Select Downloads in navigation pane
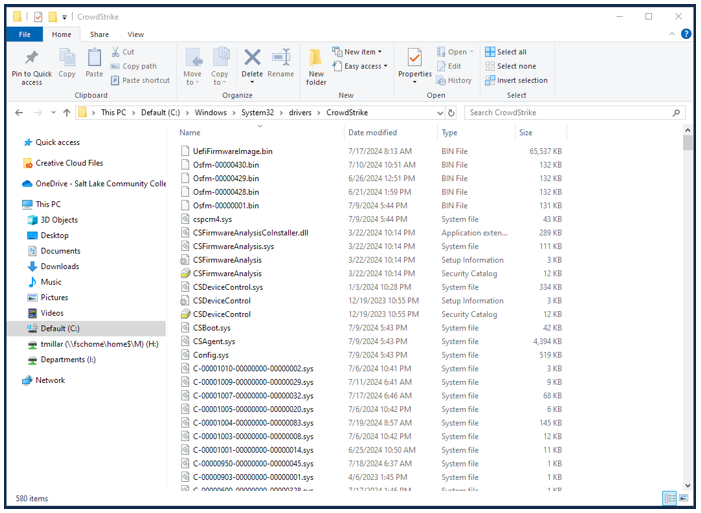 60,267
